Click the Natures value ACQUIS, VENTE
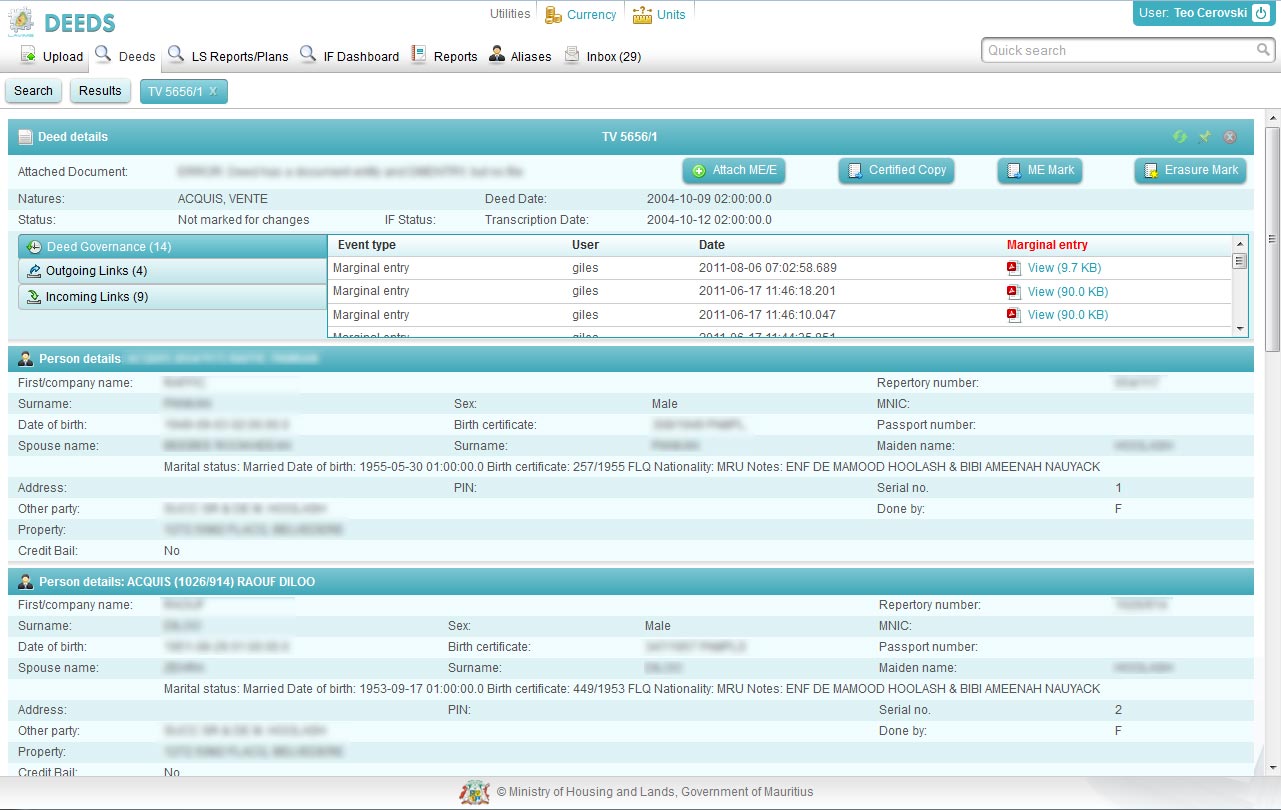The width and height of the screenshot is (1281, 810). coord(223,199)
